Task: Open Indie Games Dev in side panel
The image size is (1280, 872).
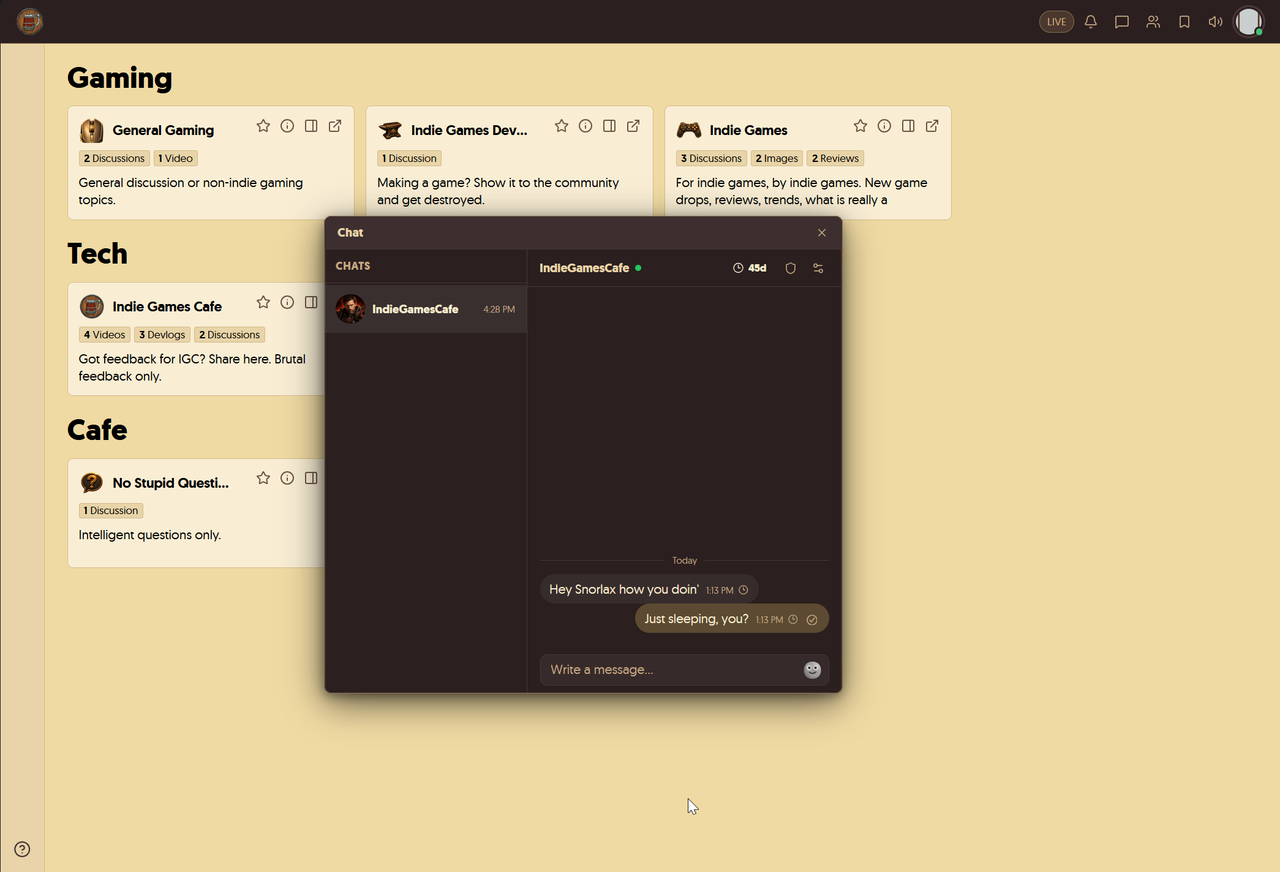Action: pyautogui.click(x=609, y=126)
